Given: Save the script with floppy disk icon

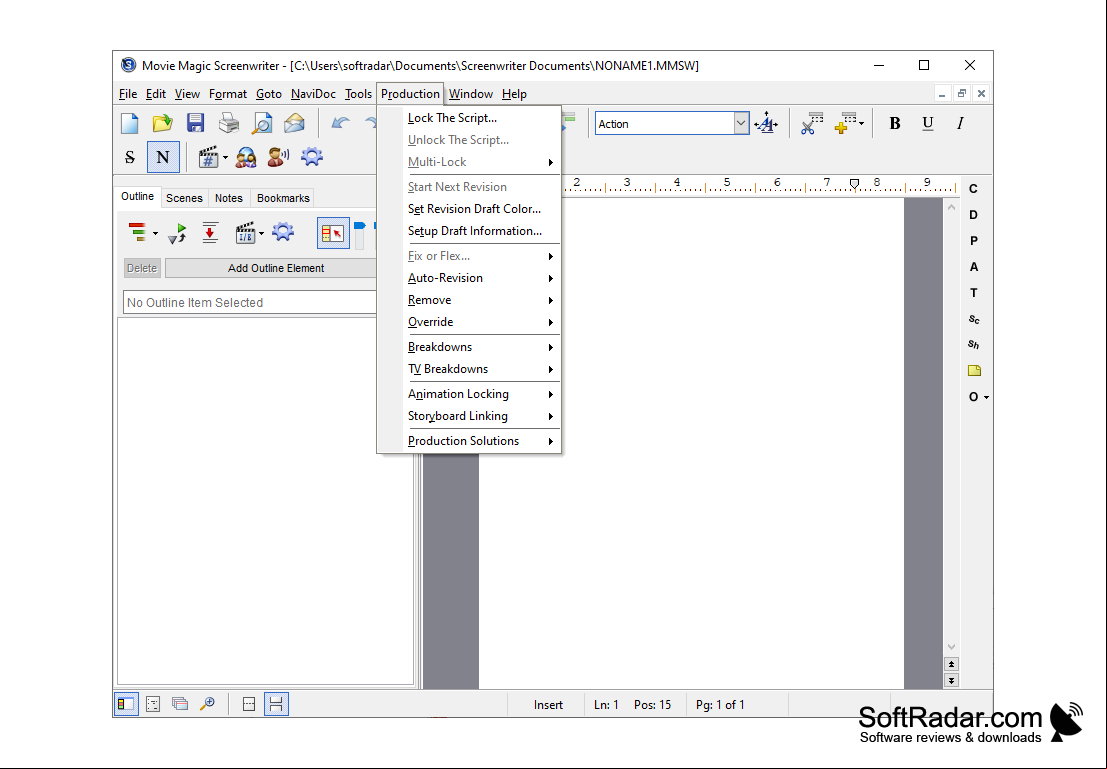Looking at the screenshot, I should (196, 124).
